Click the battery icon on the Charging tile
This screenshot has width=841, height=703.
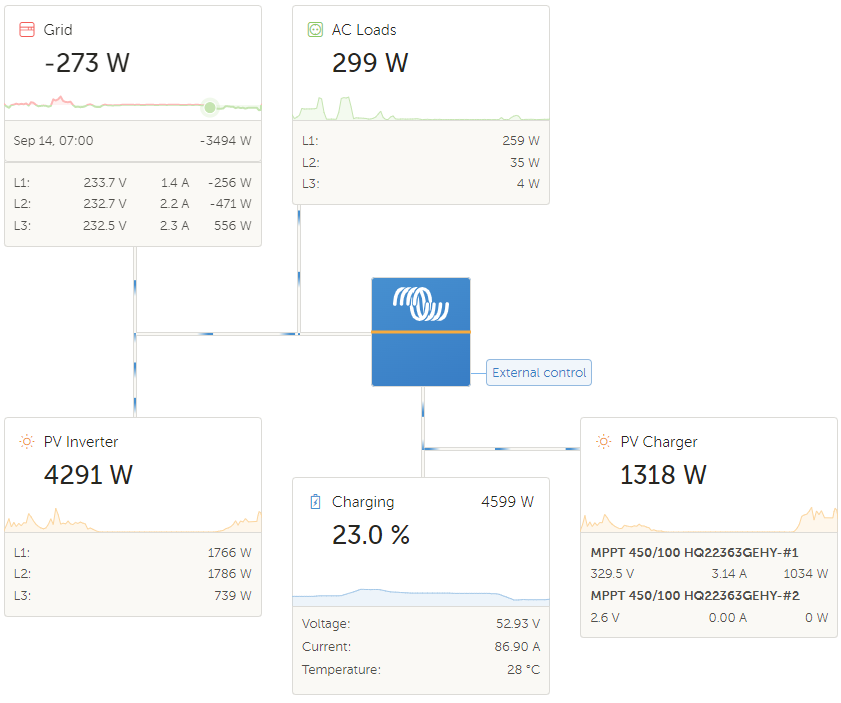pos(313,501)
